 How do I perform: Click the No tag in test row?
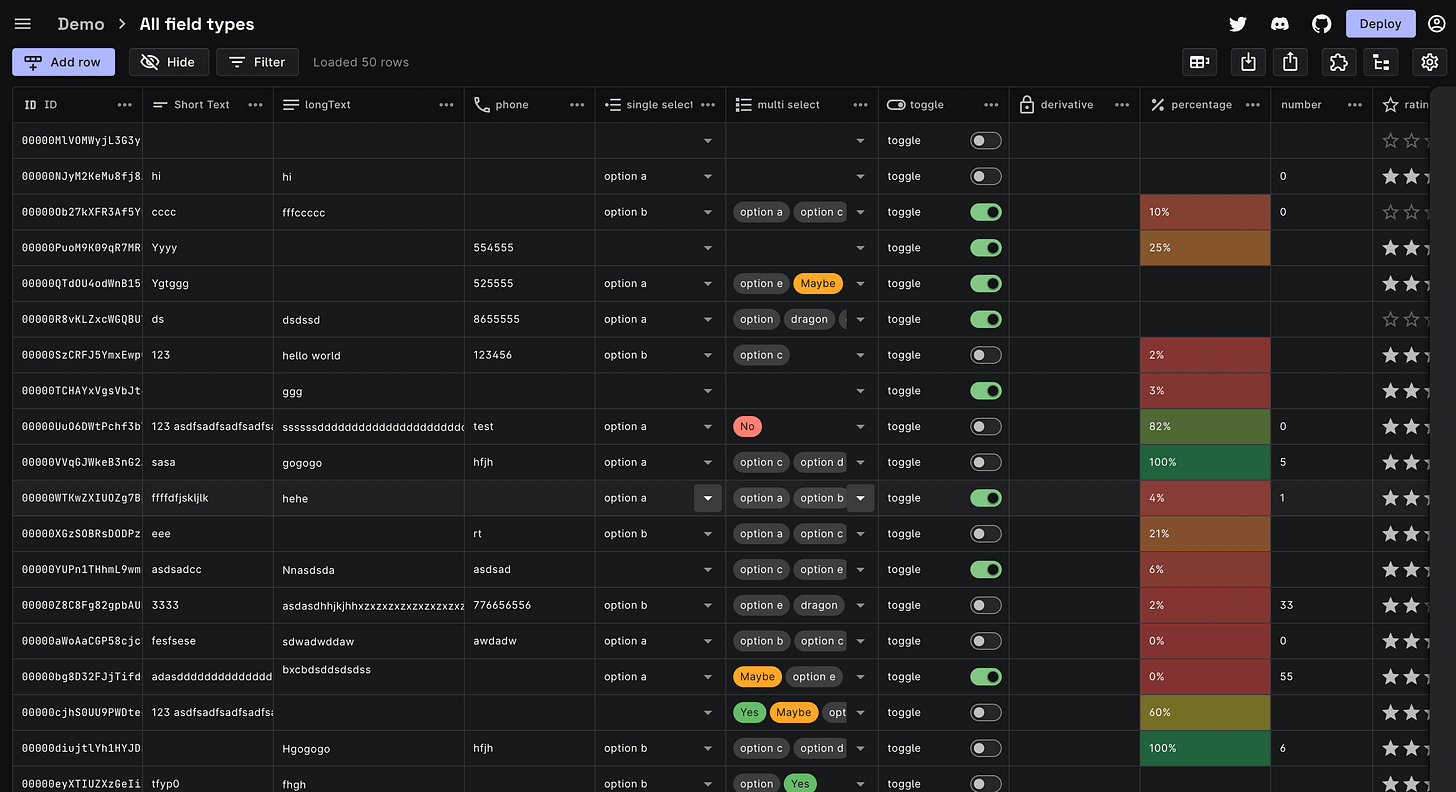pos(747,427)
